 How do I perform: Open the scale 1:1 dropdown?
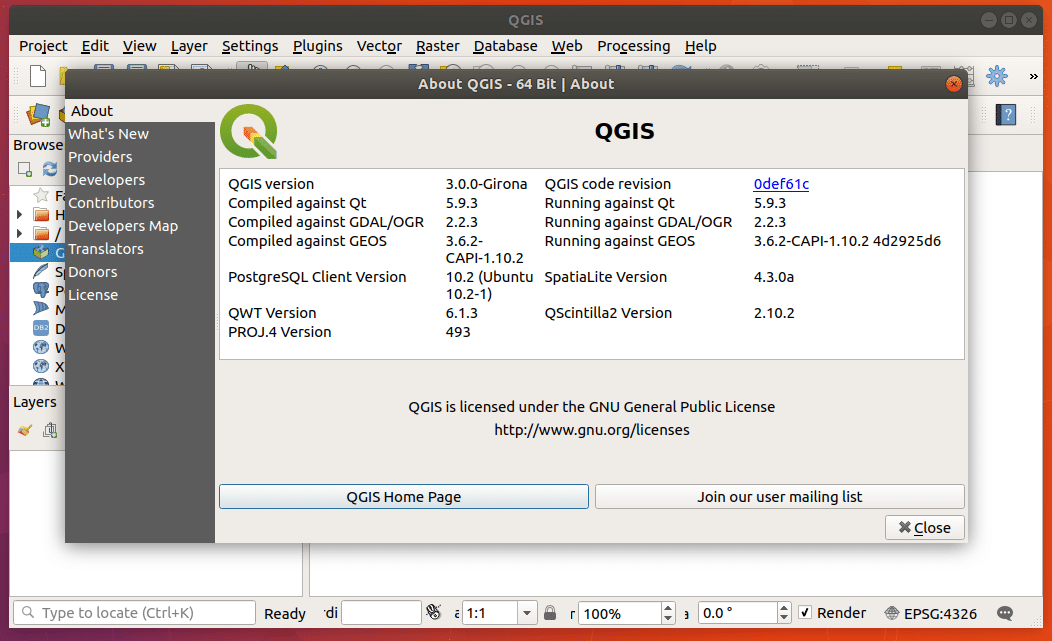[x=527, y=613]
